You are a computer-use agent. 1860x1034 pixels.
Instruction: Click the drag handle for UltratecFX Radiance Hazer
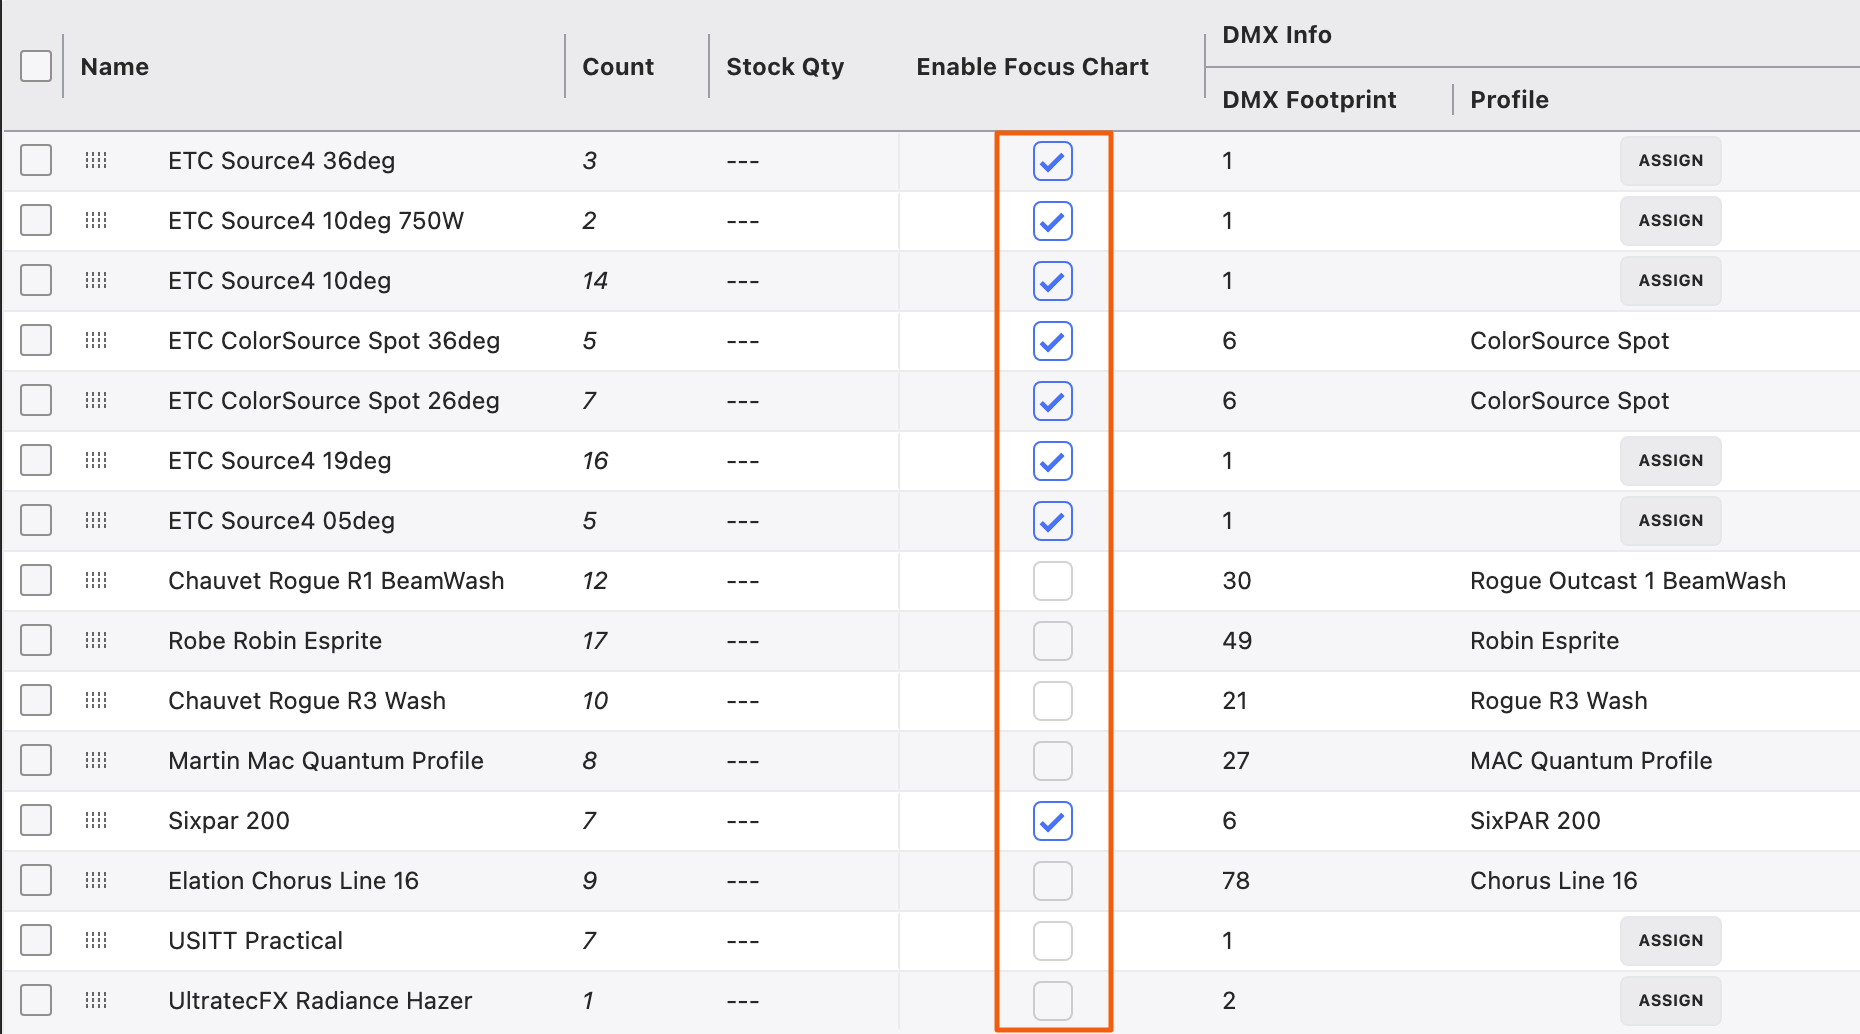(96, 1001)
